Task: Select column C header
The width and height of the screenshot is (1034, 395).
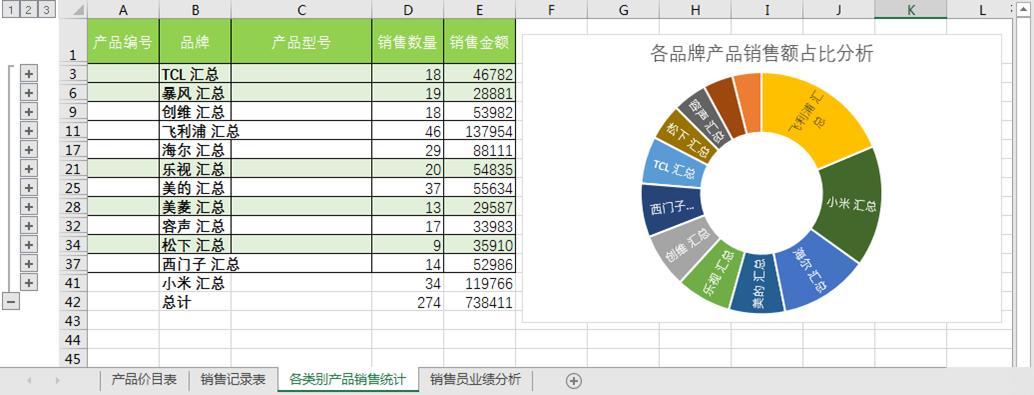Action: point(301,9)
